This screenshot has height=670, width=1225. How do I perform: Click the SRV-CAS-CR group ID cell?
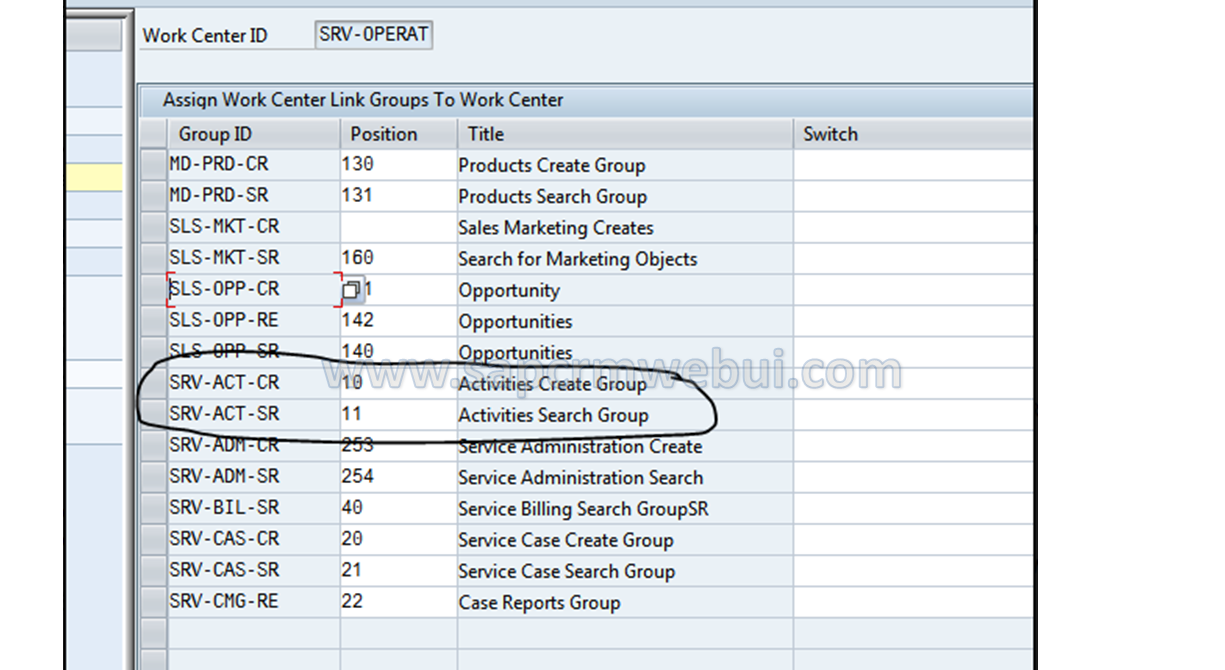point(254,539)
